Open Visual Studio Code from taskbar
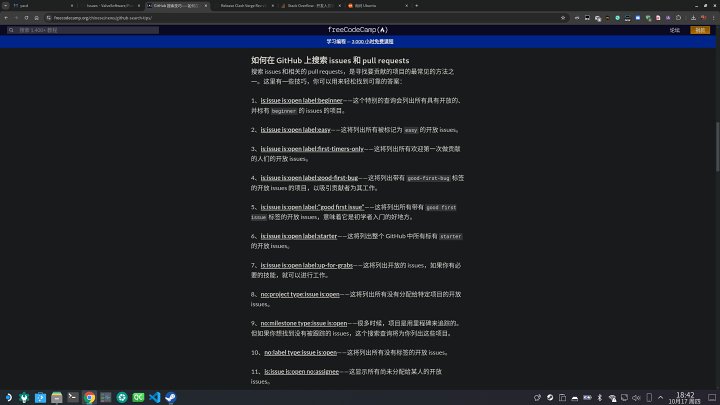Image resolution: width=720 pixels, height=405 pixels. pos(154,397)
